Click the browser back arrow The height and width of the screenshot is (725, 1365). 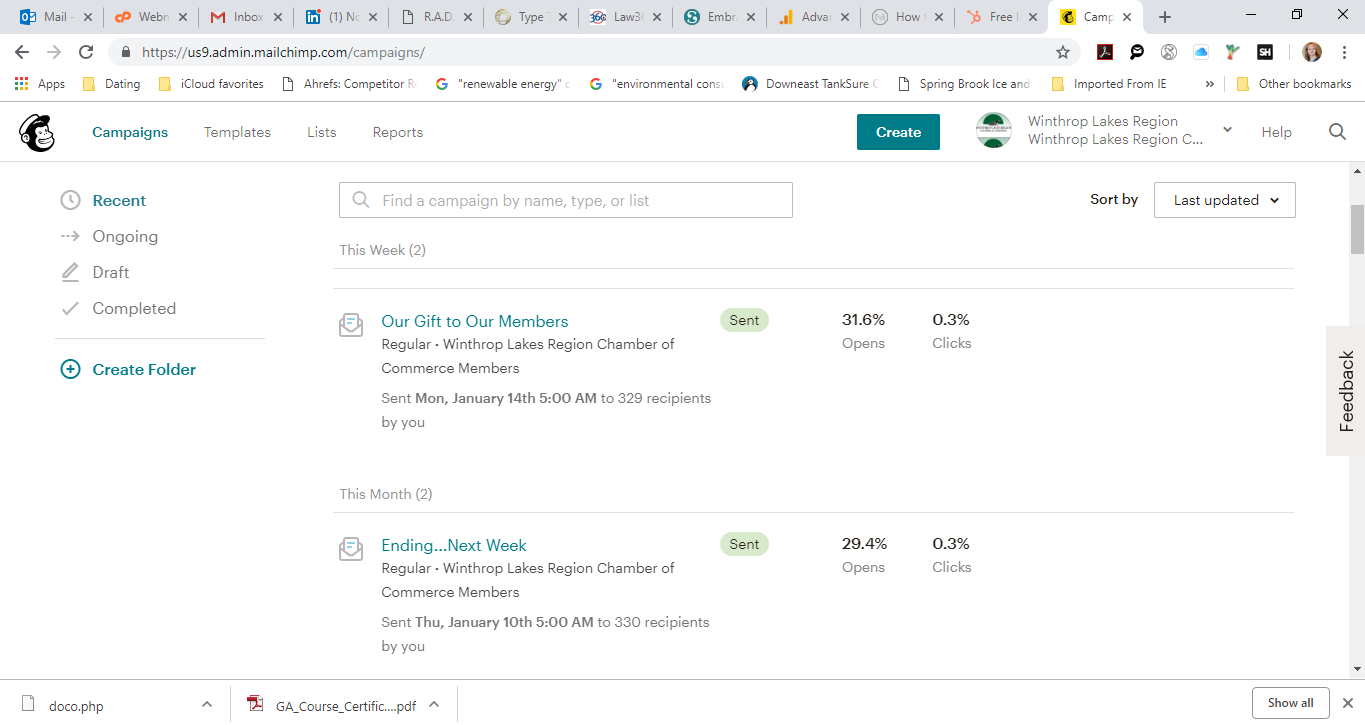tap(22, 52)
